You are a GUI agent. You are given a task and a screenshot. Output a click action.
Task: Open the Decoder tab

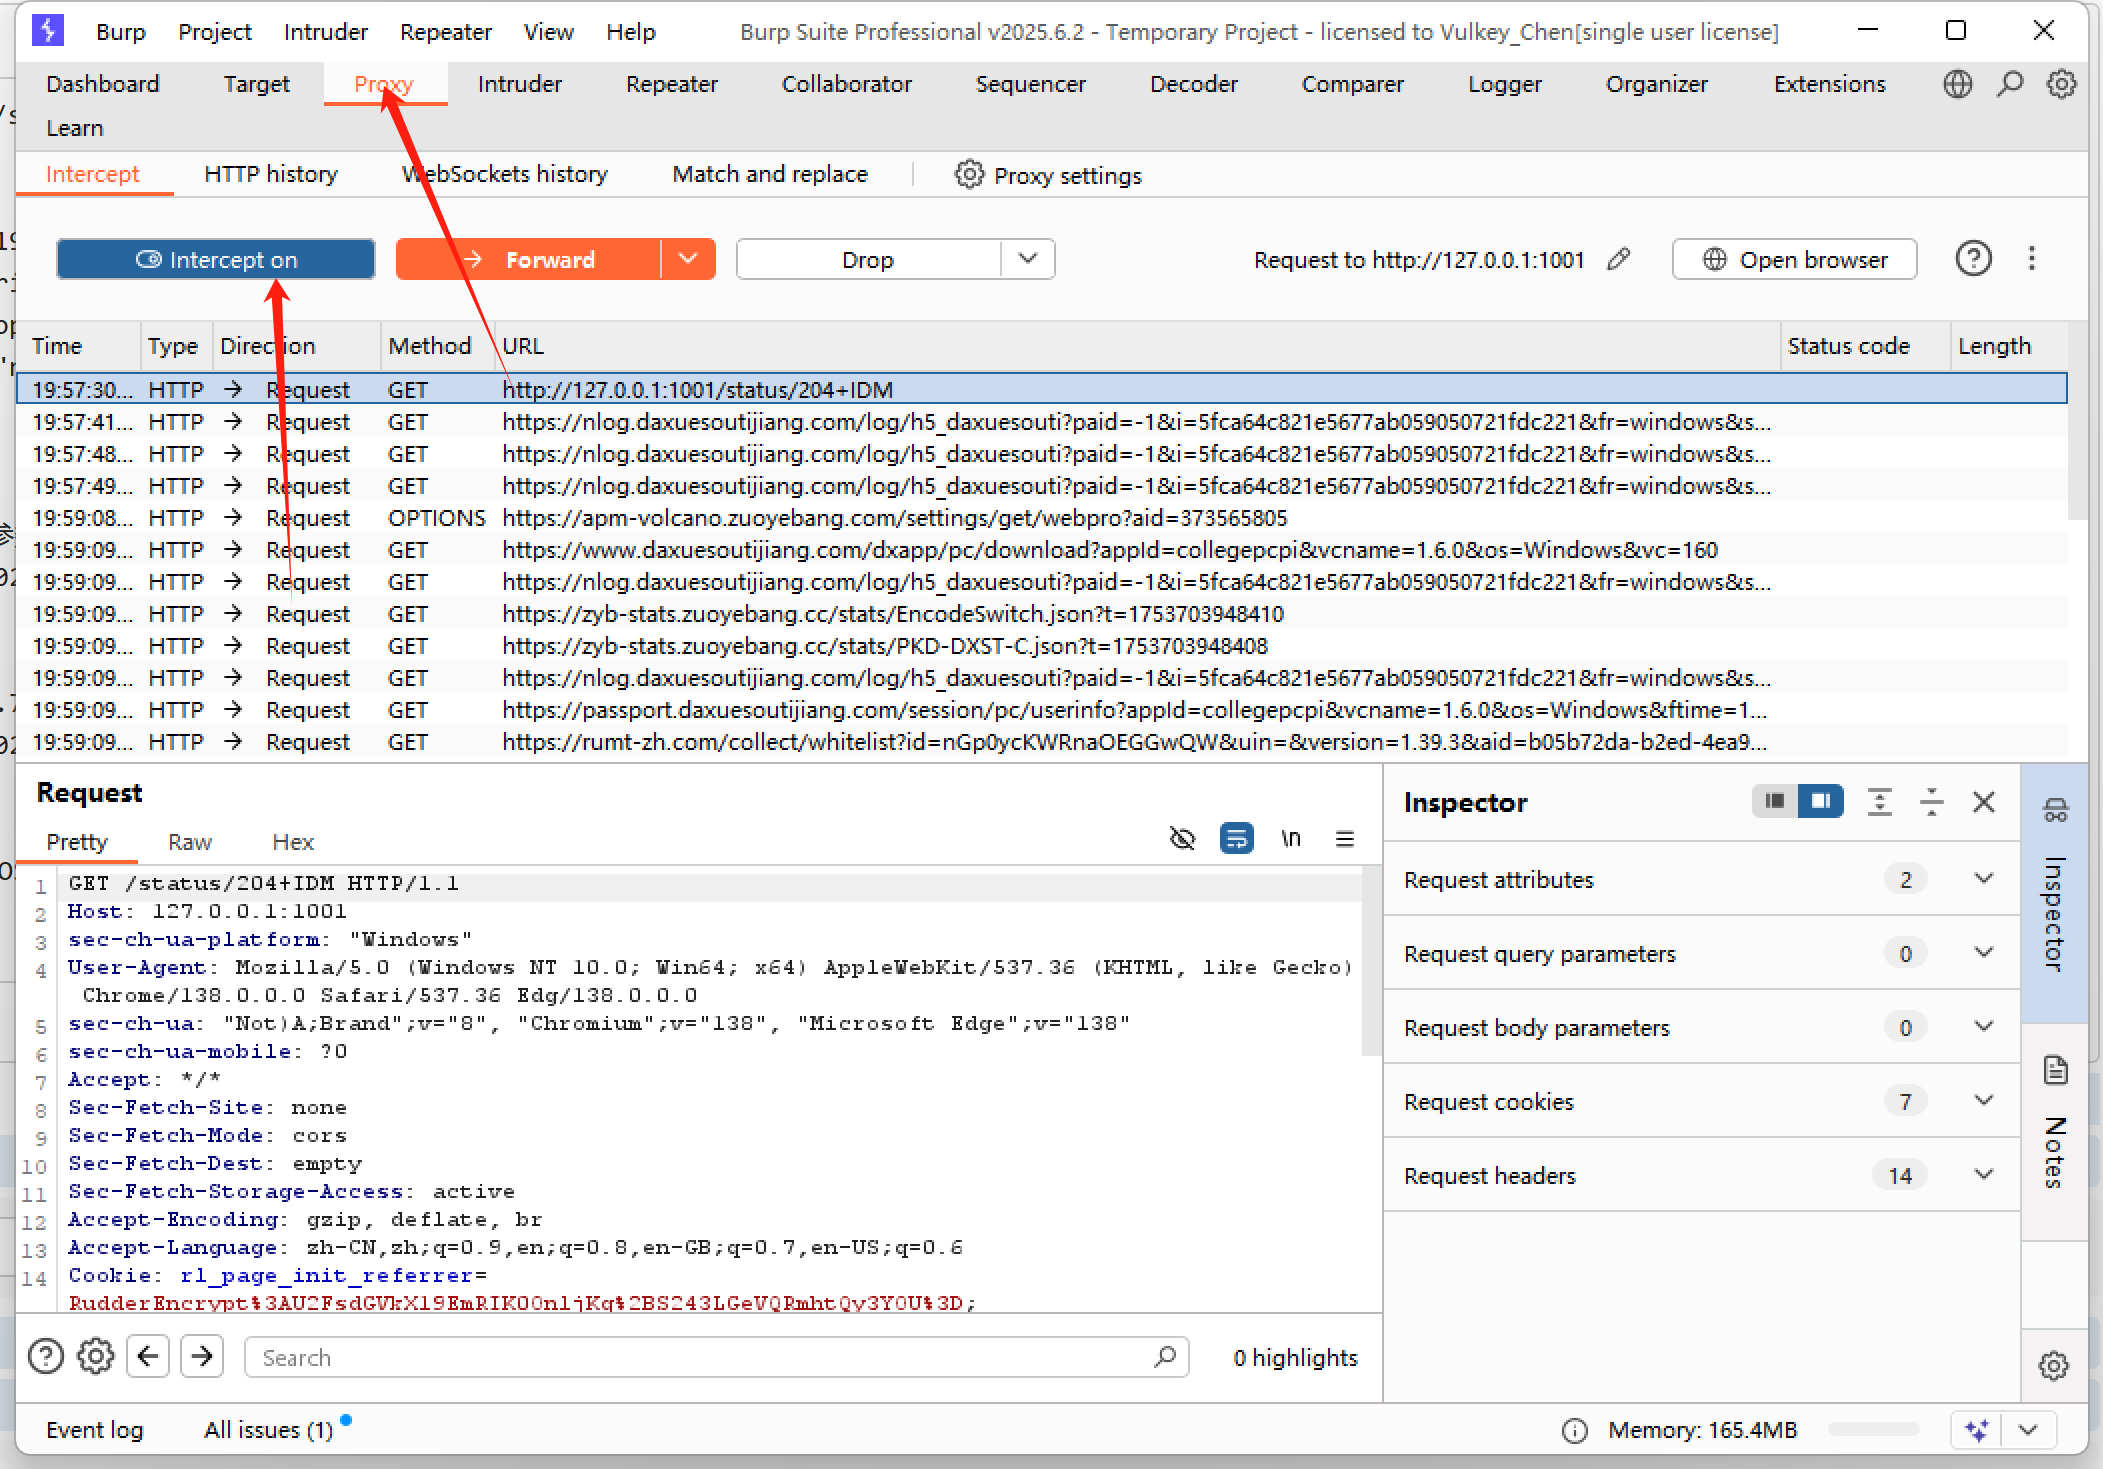[1193, 84]
